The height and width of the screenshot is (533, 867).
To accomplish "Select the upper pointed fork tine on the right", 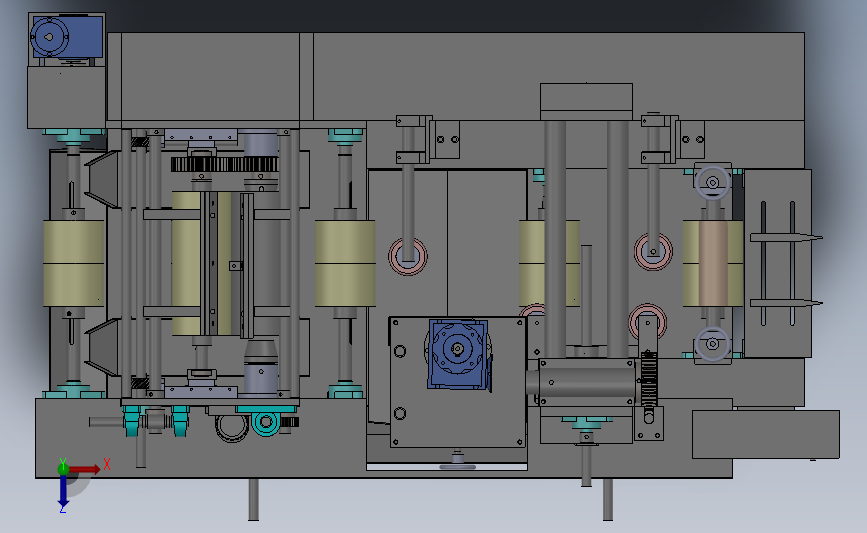I will (786, 238).
